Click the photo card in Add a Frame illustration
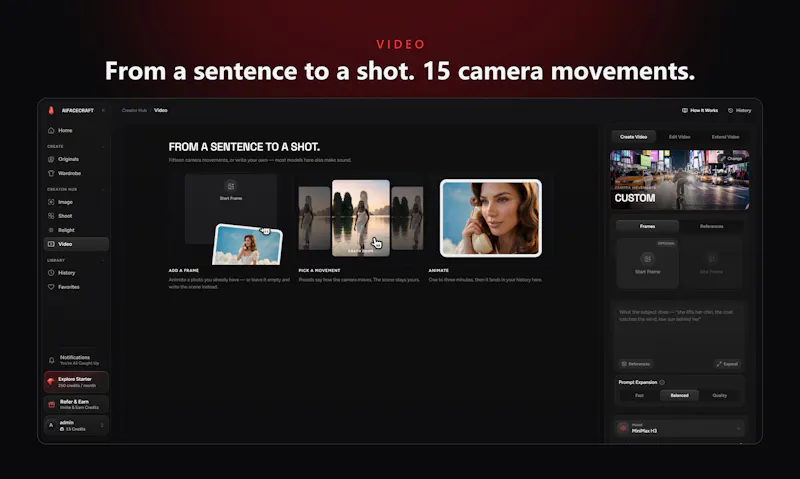This screenshot has width=800, height=479. (247, 245)
